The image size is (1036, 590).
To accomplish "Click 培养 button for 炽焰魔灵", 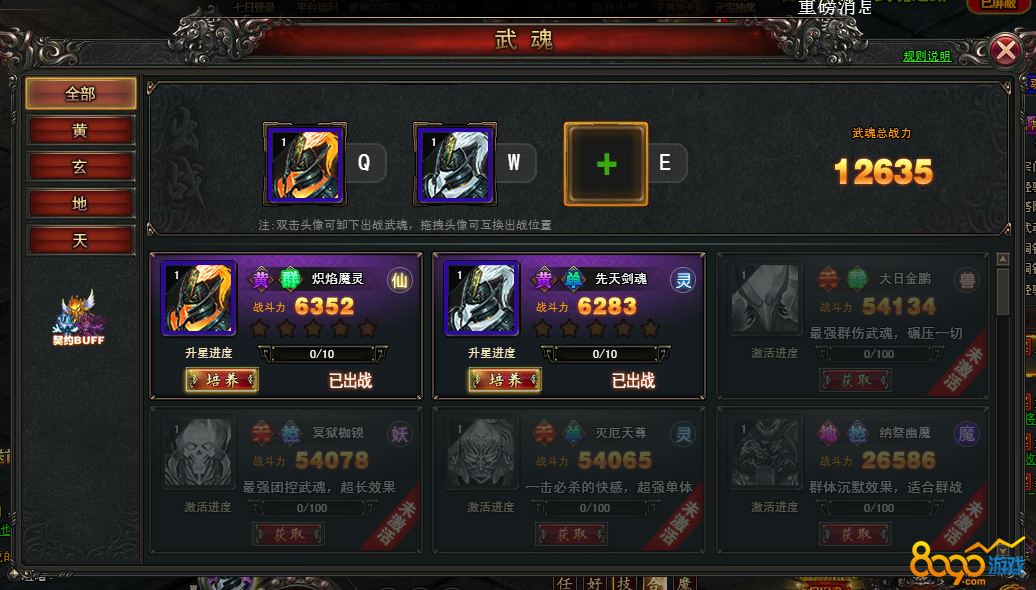I will click(x=222, y=380).
